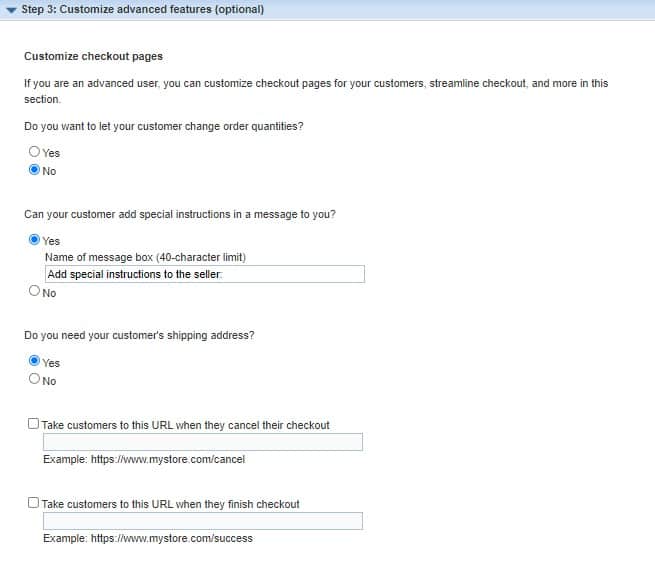Screen dimensions: 655x561
Task: Click the cancel checkout URL text field
Action: tap(203, 442)
